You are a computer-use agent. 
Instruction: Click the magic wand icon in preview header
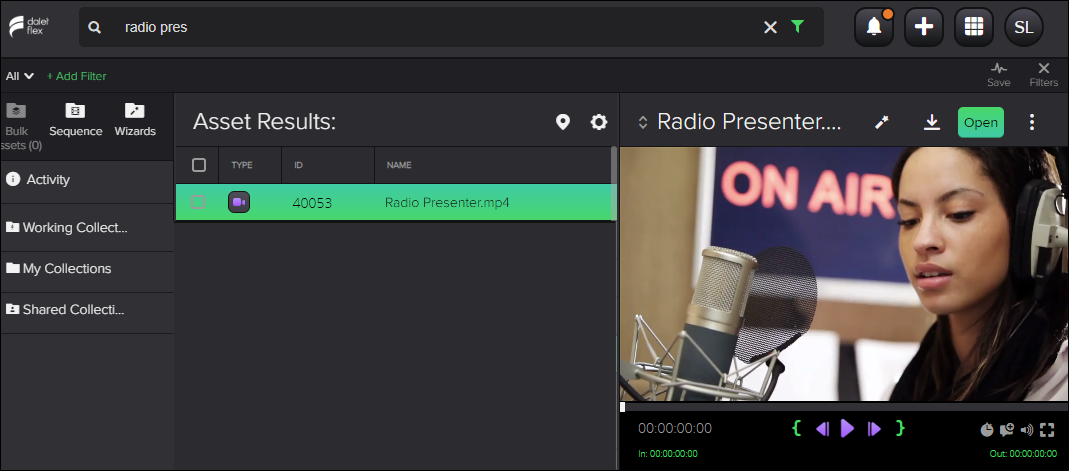[x=881, y=122]
